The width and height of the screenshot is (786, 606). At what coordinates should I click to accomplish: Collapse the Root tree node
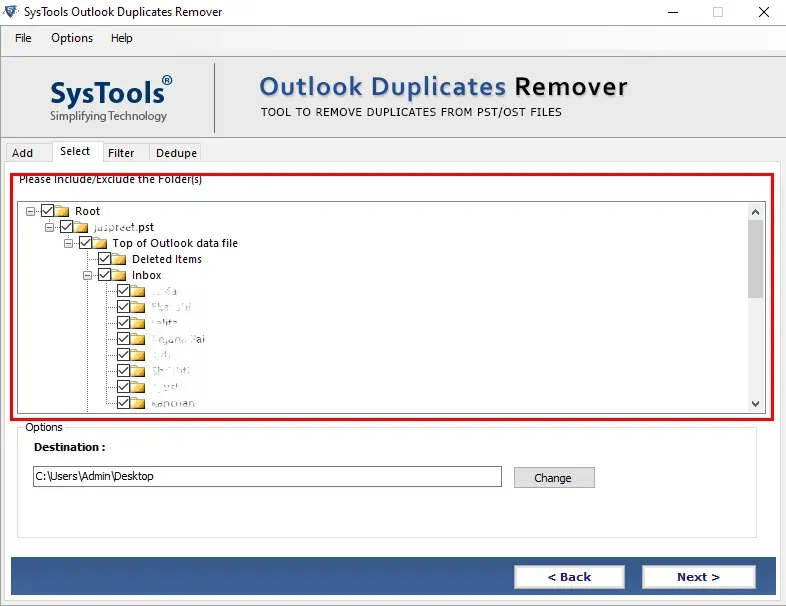(x=31, y=211)
